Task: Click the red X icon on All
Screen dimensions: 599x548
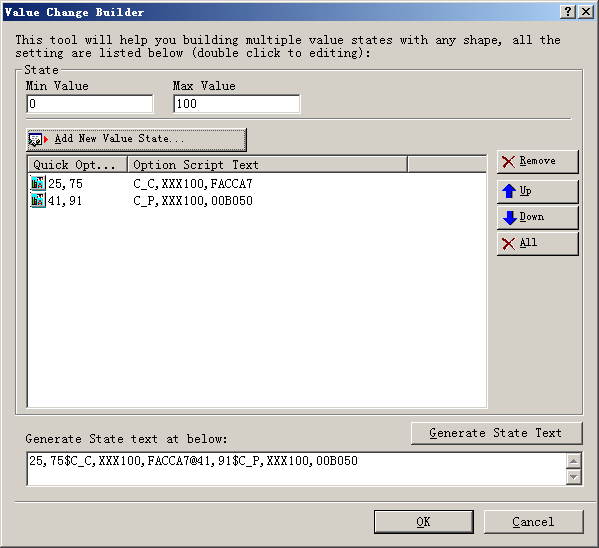Action: (x=508, y=243)
